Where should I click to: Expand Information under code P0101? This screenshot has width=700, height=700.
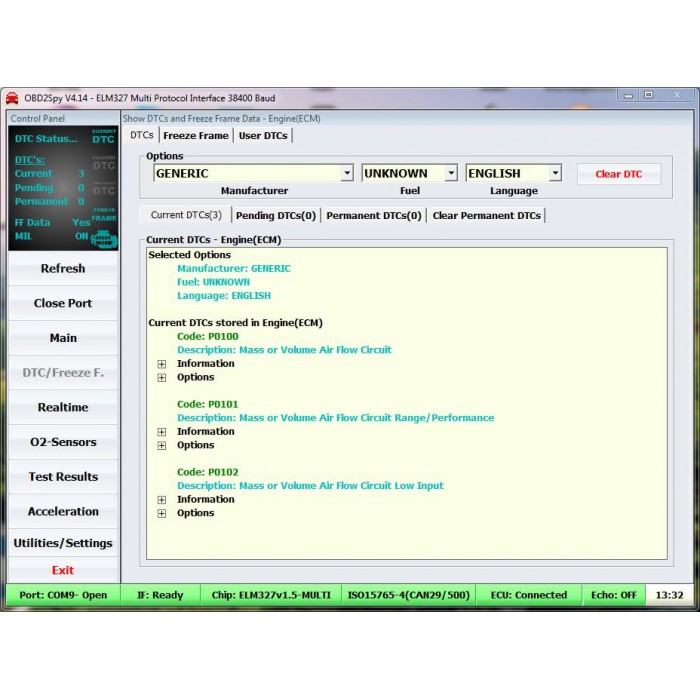coord(162,432)
